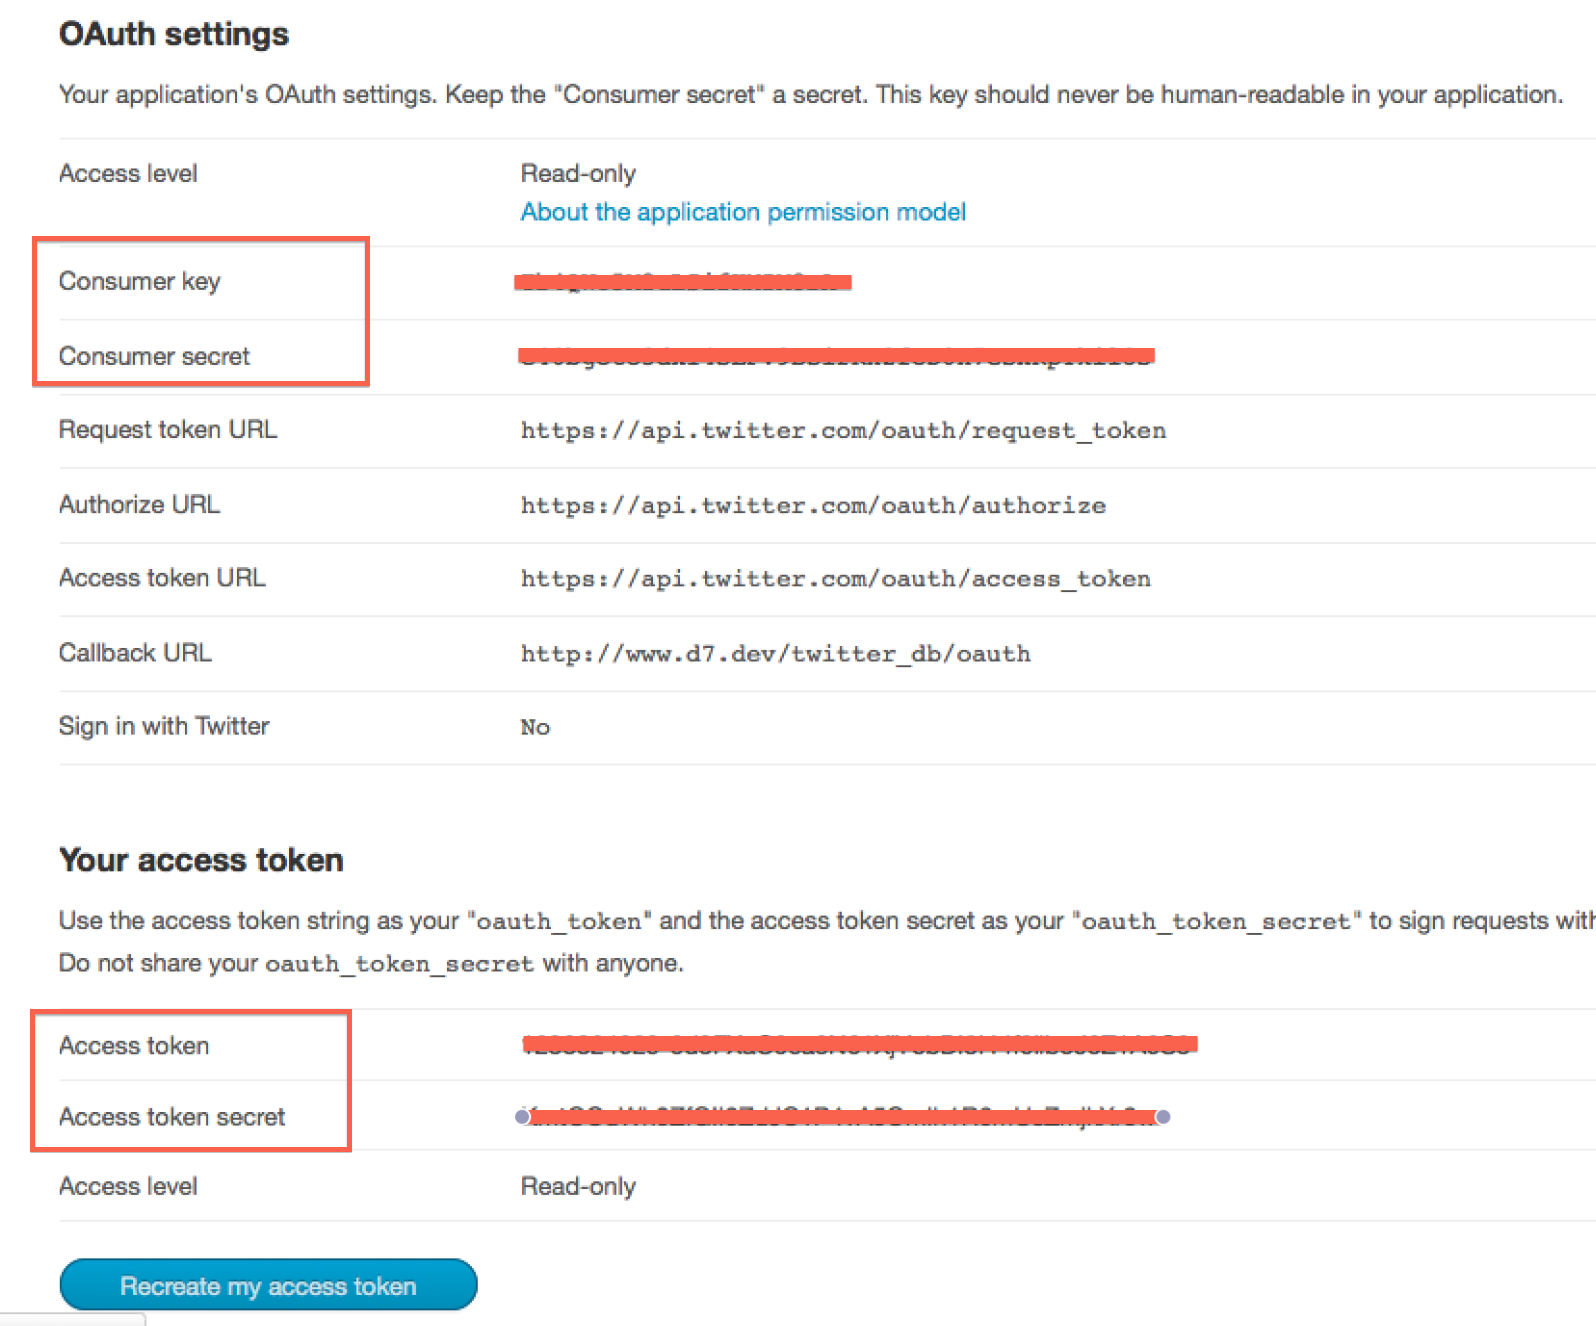This screenshot has width=1596, height=1326.
Task: Click the Callback URL label
Action: [135, 653]
